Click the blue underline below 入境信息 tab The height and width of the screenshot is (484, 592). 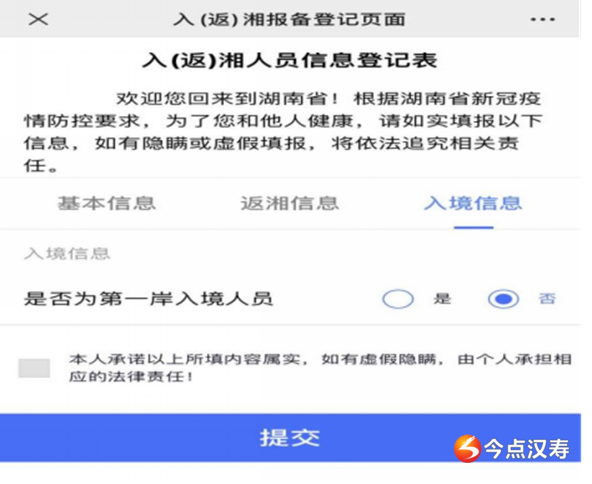(x=473, y=227)
